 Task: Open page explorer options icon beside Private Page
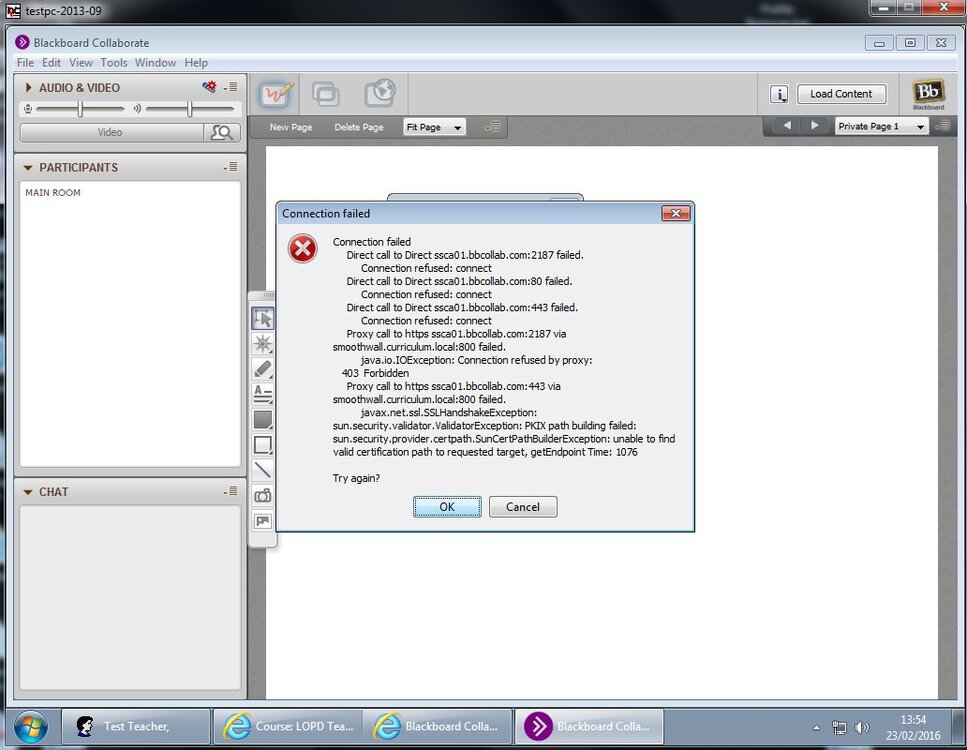[942, 126]
